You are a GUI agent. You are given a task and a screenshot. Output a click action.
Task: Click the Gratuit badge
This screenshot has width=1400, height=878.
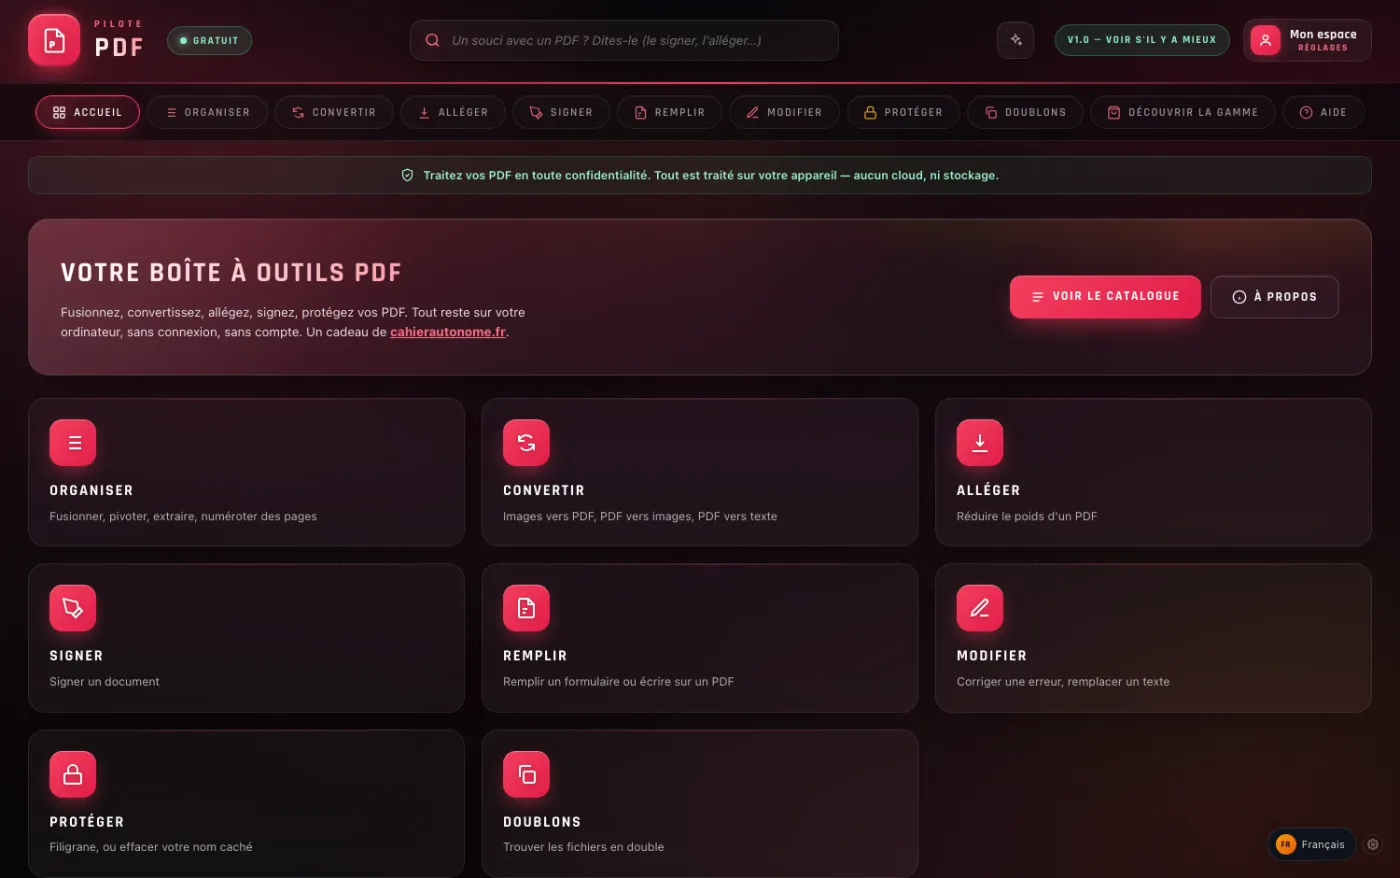209,40
